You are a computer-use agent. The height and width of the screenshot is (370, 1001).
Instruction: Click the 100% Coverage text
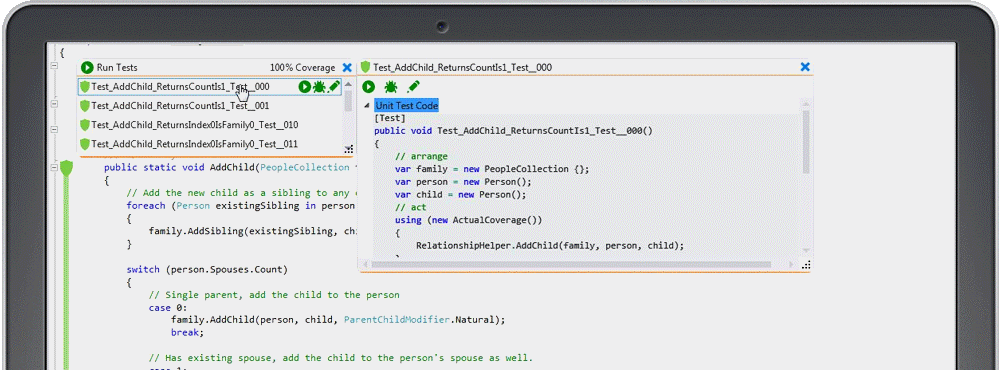(x=302, y=68)
